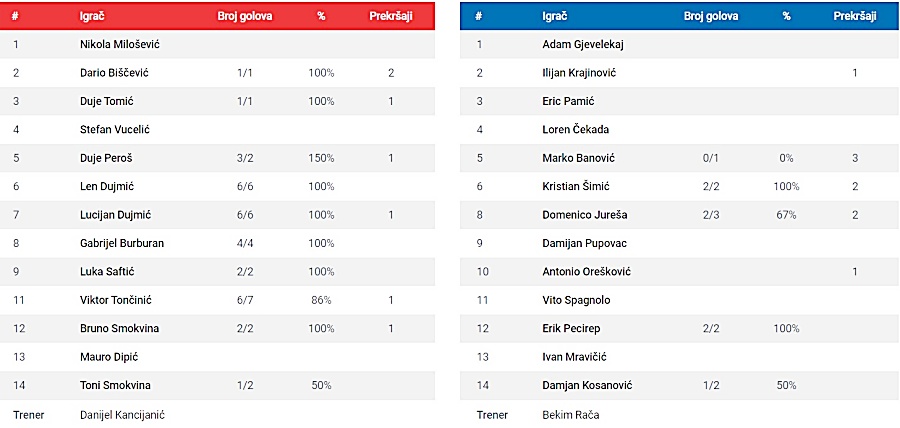The width and height of the screenshot is (900, 428).
Task: Select the "Prekršaji" header in the blue table
Action: (x=855, y=17)
